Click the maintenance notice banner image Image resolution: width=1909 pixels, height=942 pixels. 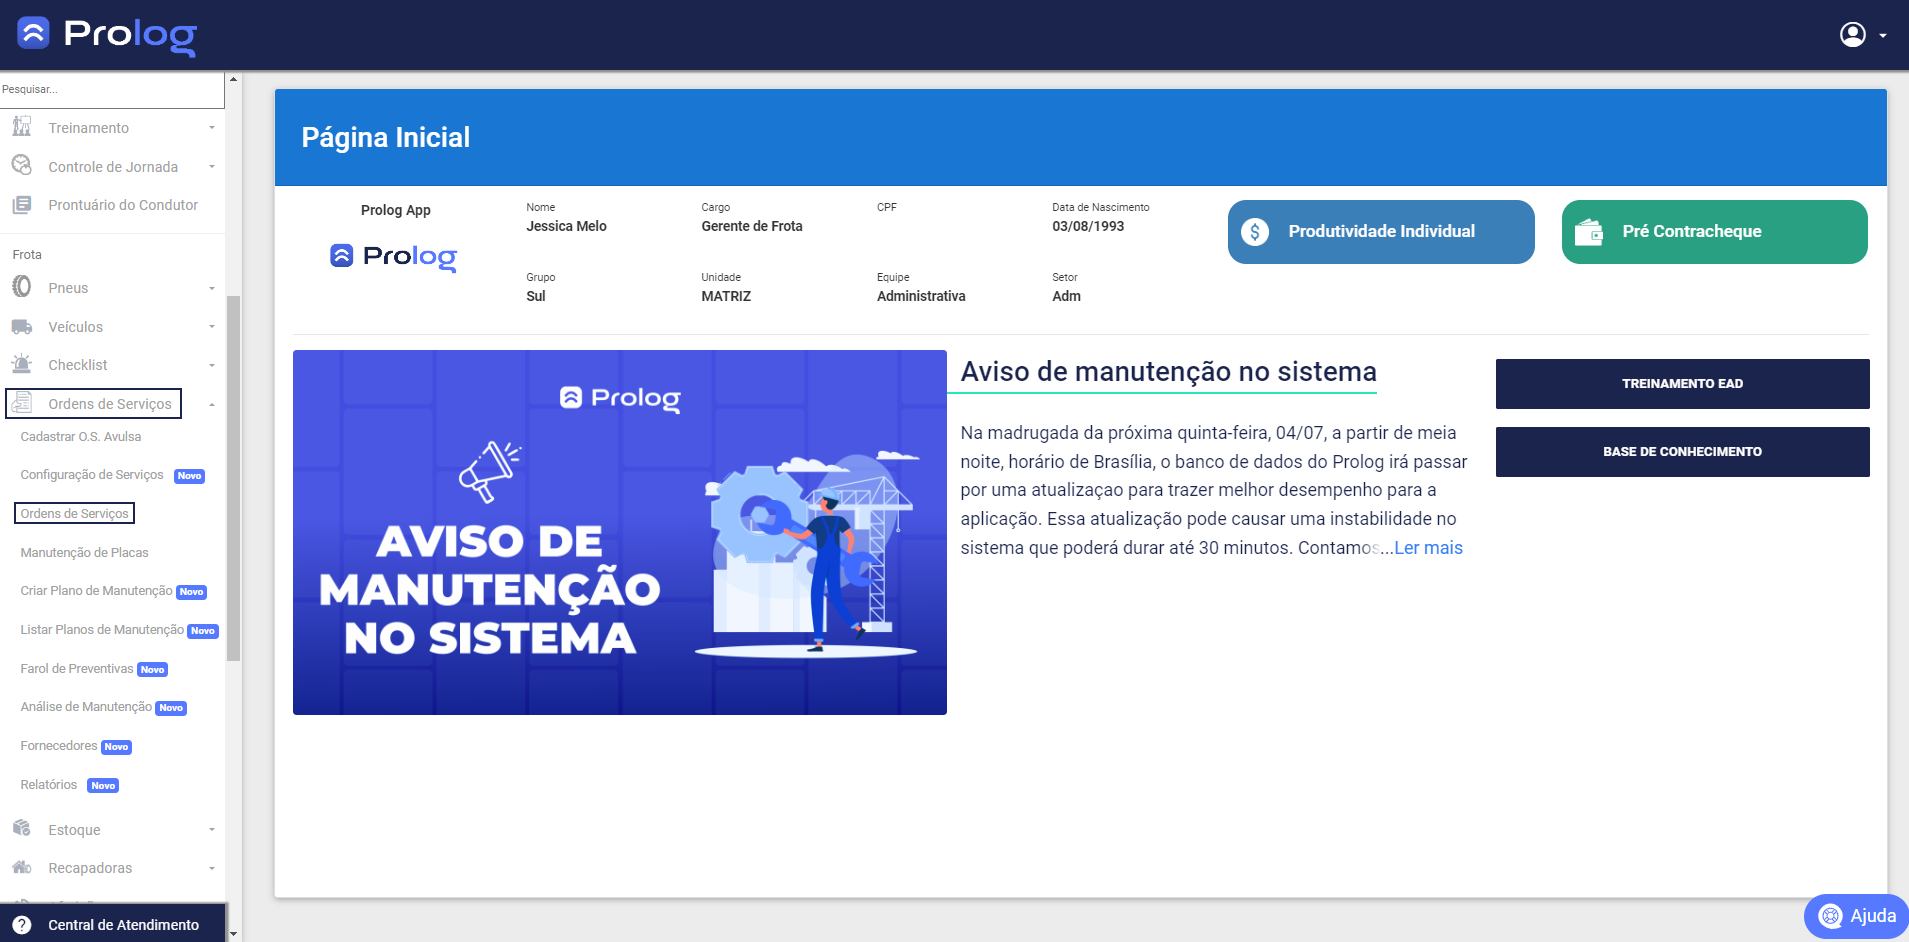tap(620, 532)
